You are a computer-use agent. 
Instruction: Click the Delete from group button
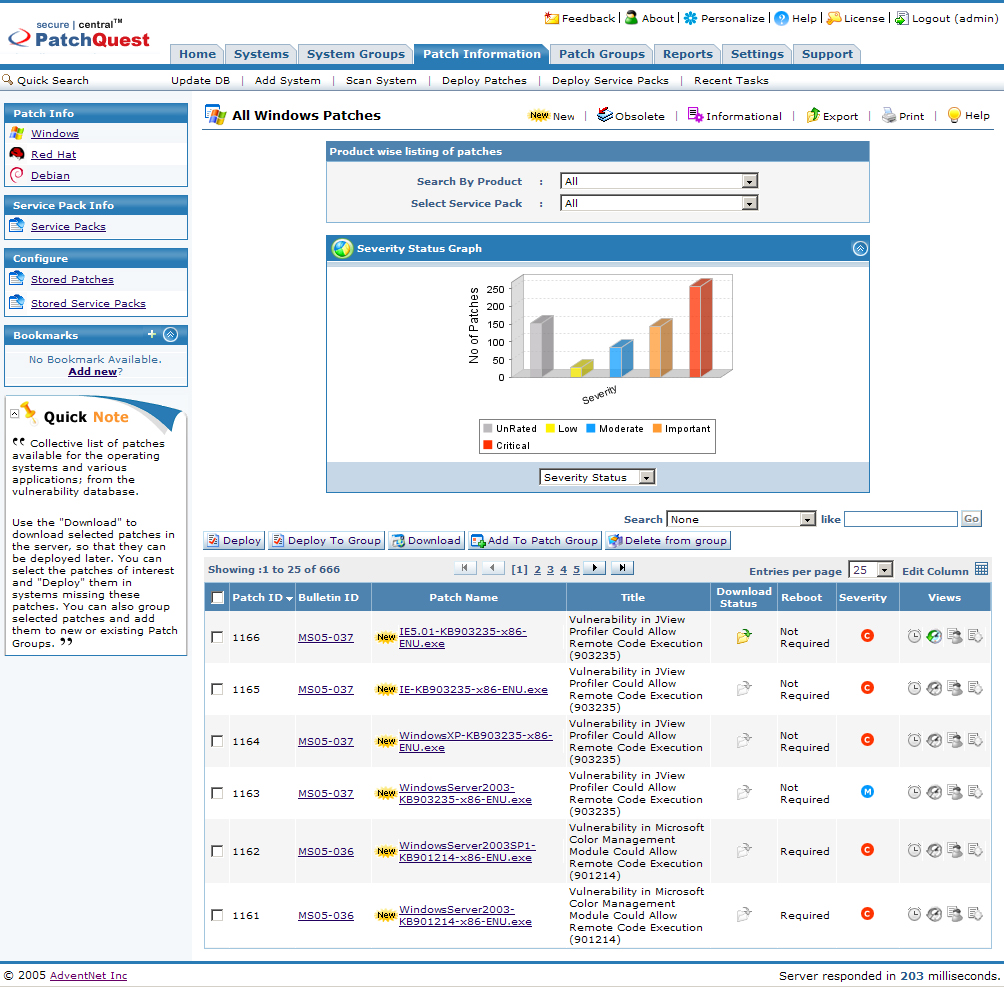[x=668, y=541]
